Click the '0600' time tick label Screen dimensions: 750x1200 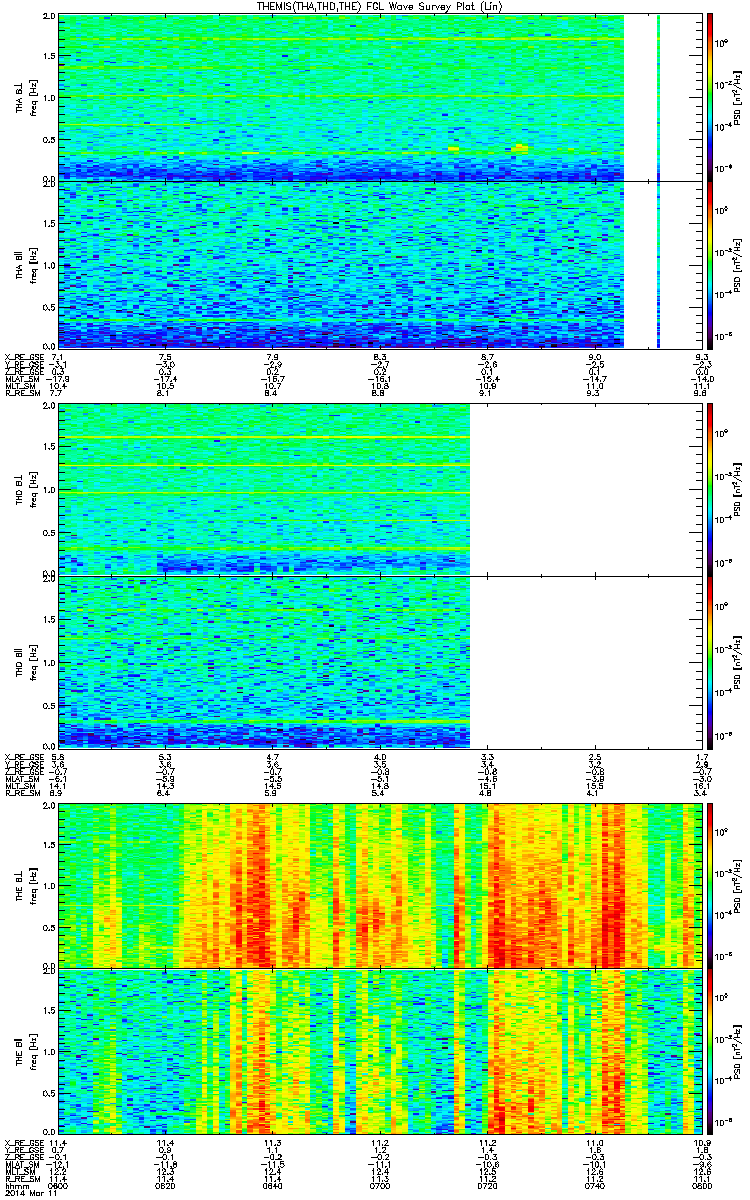click(x=57, y=1185)
